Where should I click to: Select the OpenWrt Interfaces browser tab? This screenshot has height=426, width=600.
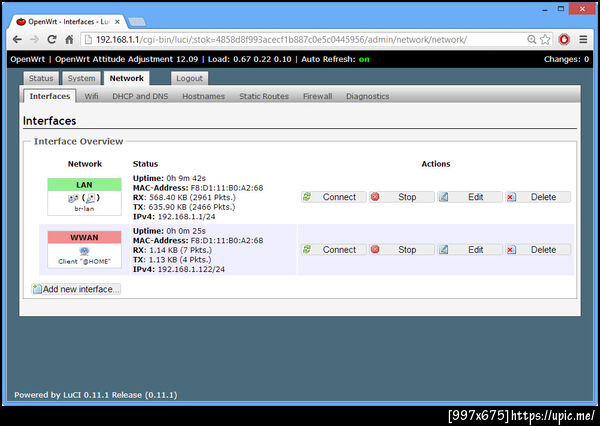[x=68, y=22]
